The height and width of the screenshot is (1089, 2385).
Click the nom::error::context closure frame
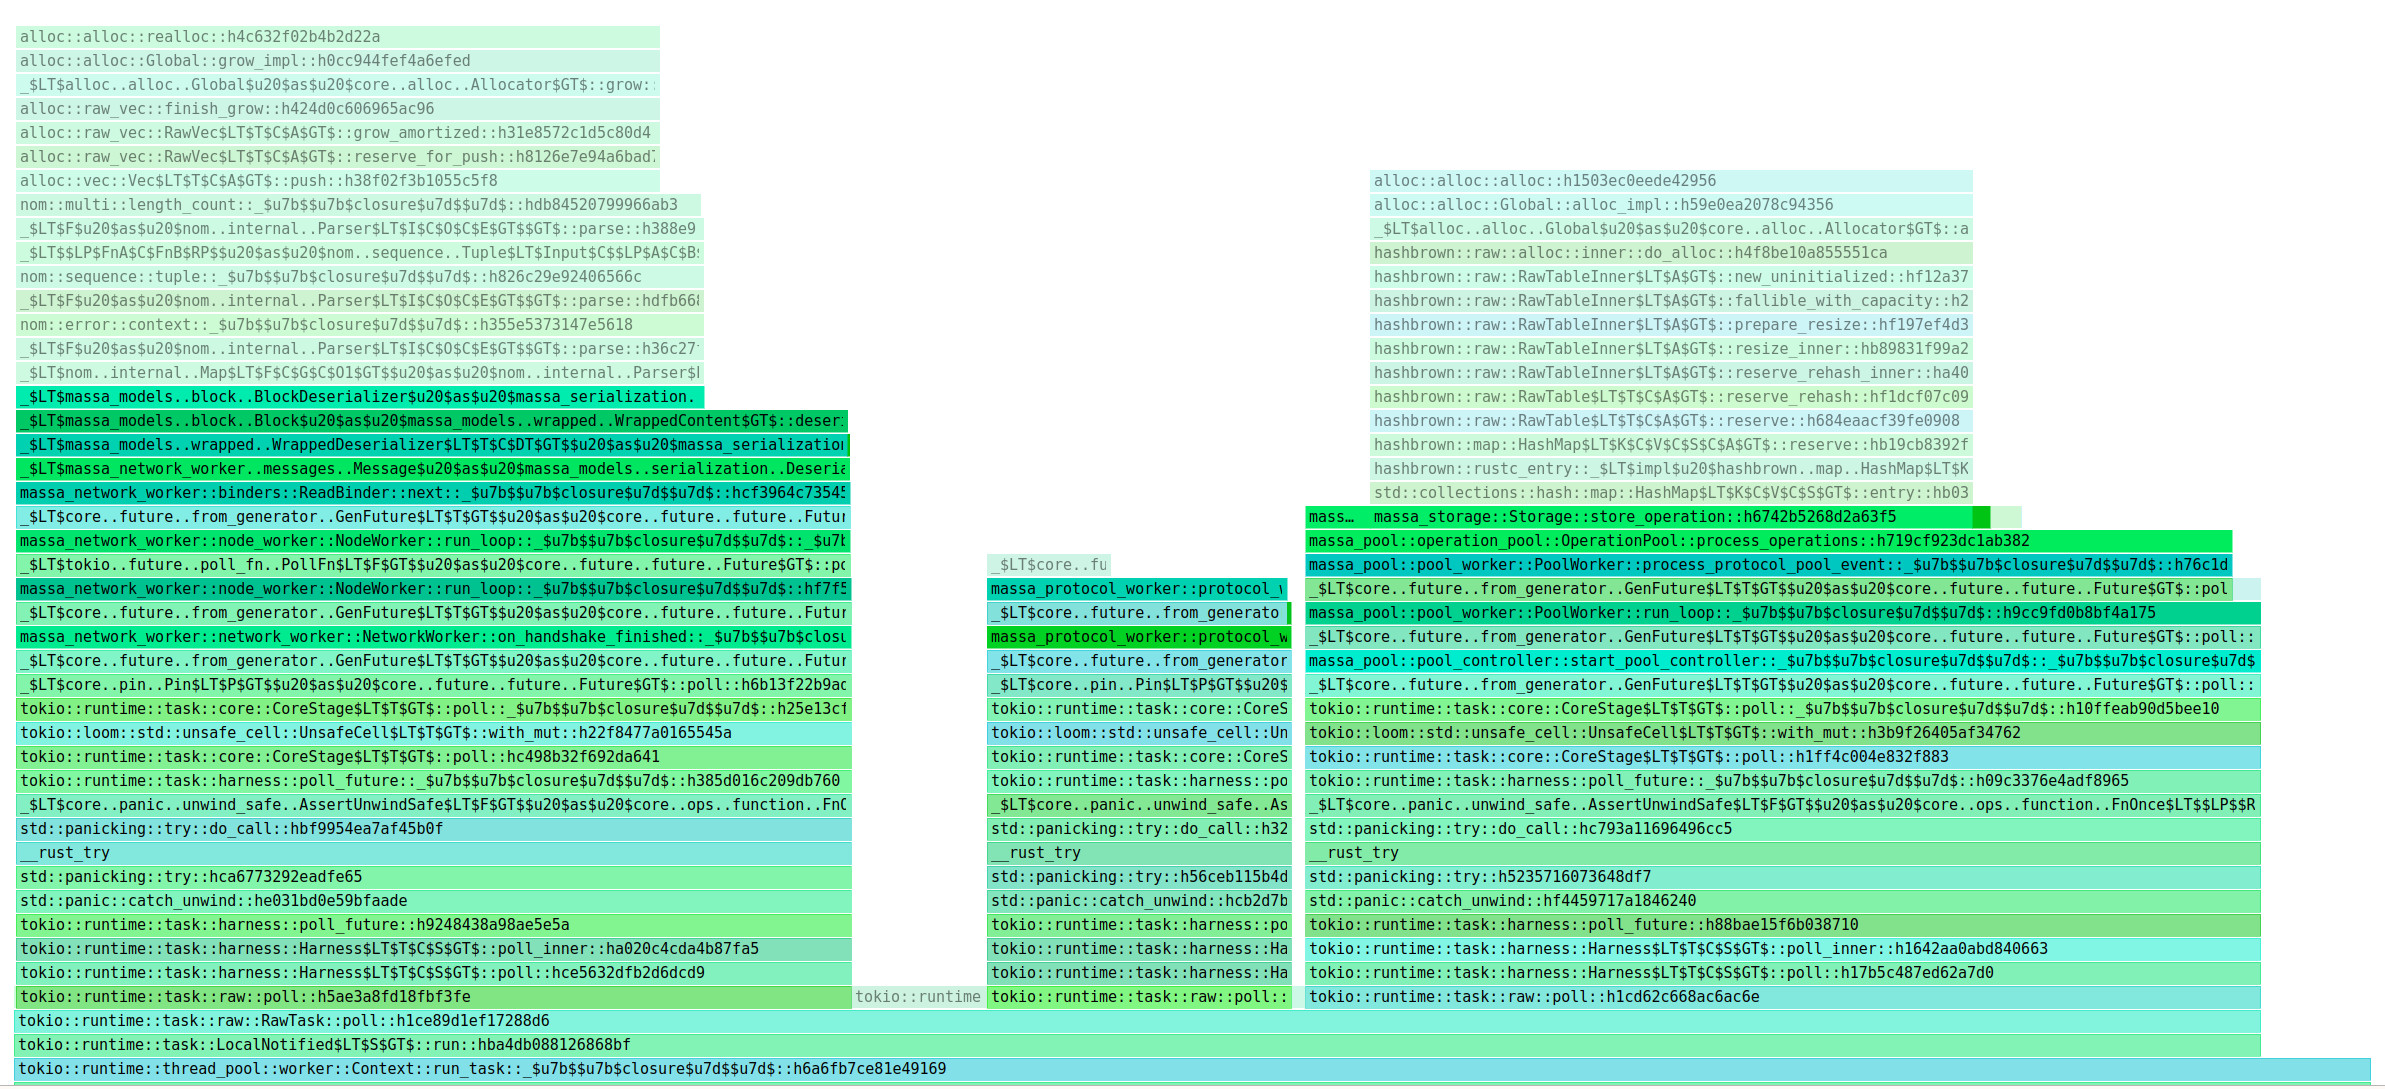[358, 325]
